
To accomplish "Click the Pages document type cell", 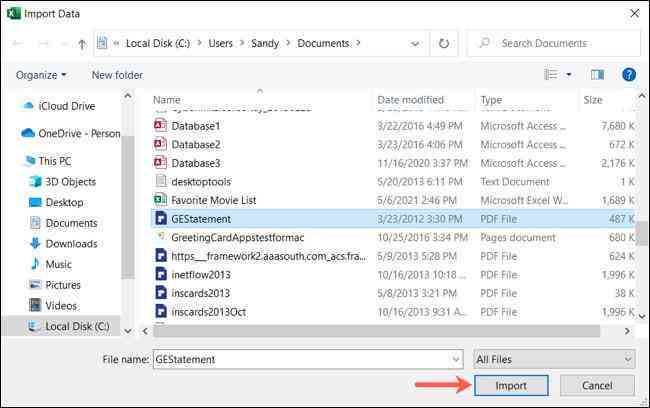I will 518,238.
